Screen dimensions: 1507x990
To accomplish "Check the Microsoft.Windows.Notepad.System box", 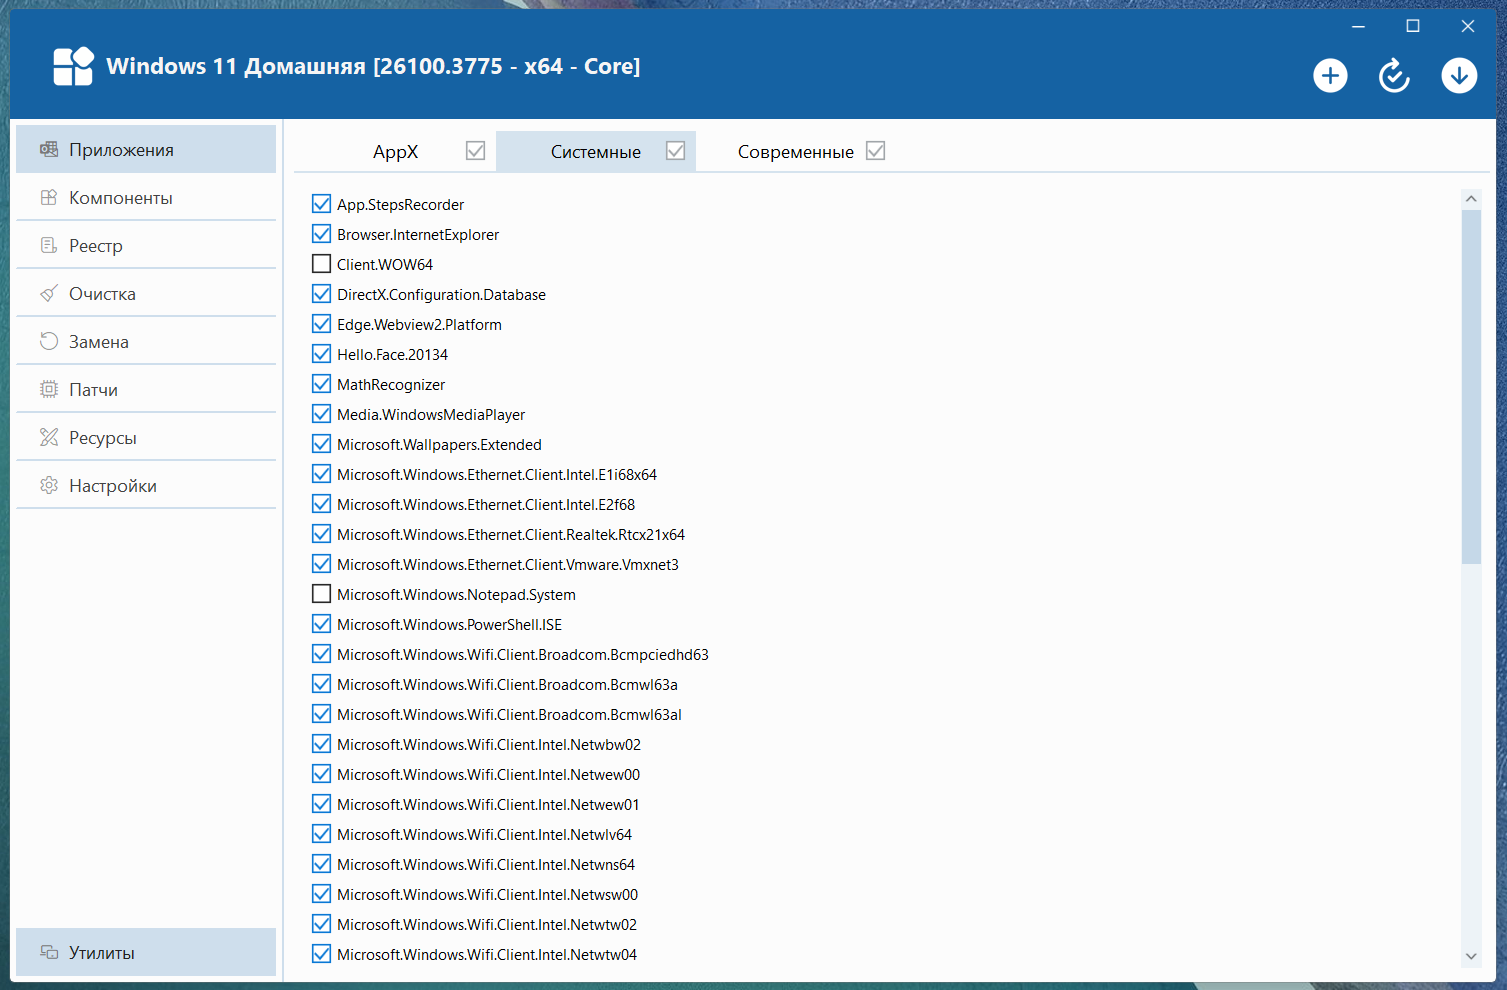I will (x=322, y=594).
